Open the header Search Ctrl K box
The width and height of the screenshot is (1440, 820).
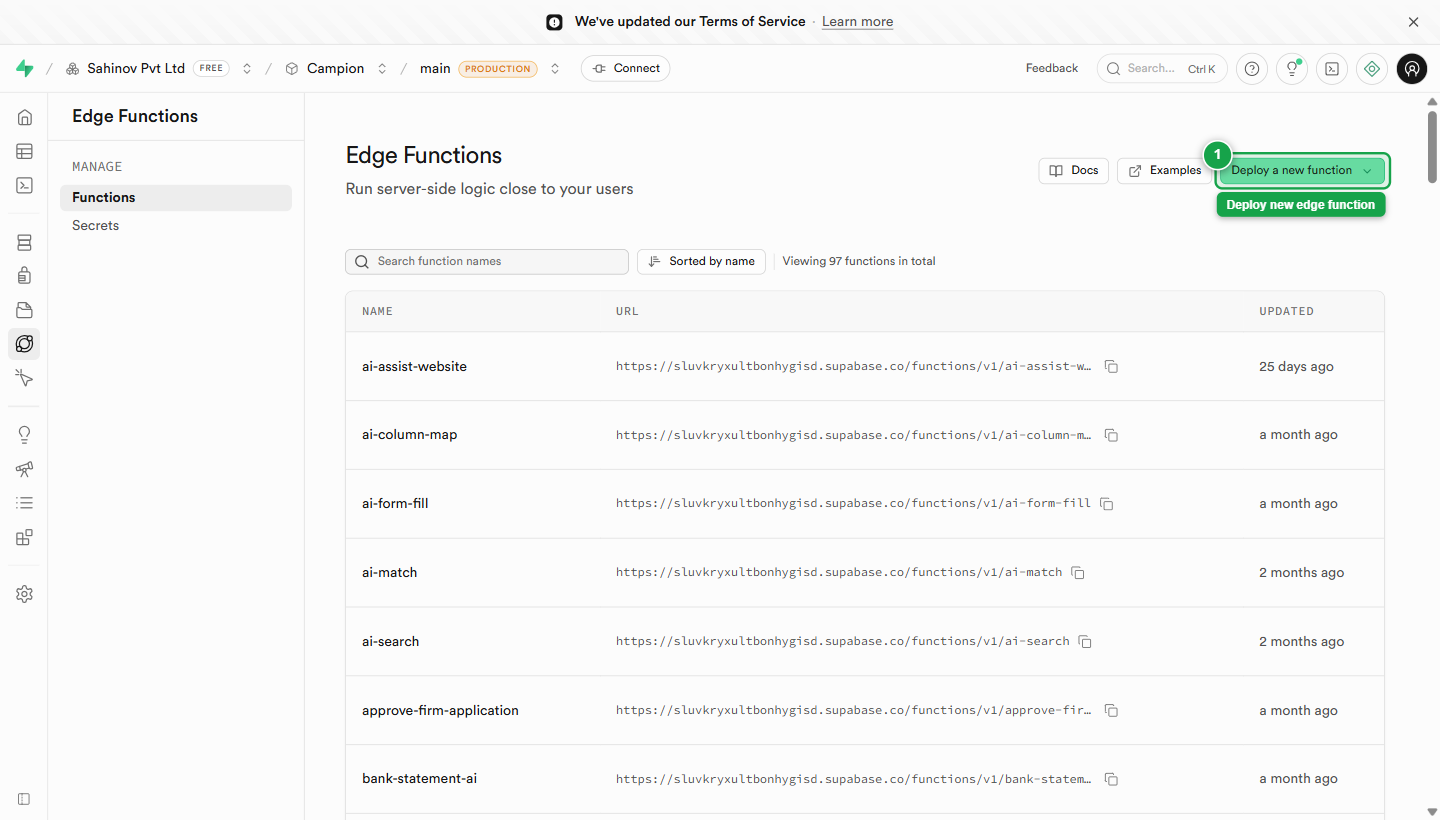click(x=1162, y=69)
